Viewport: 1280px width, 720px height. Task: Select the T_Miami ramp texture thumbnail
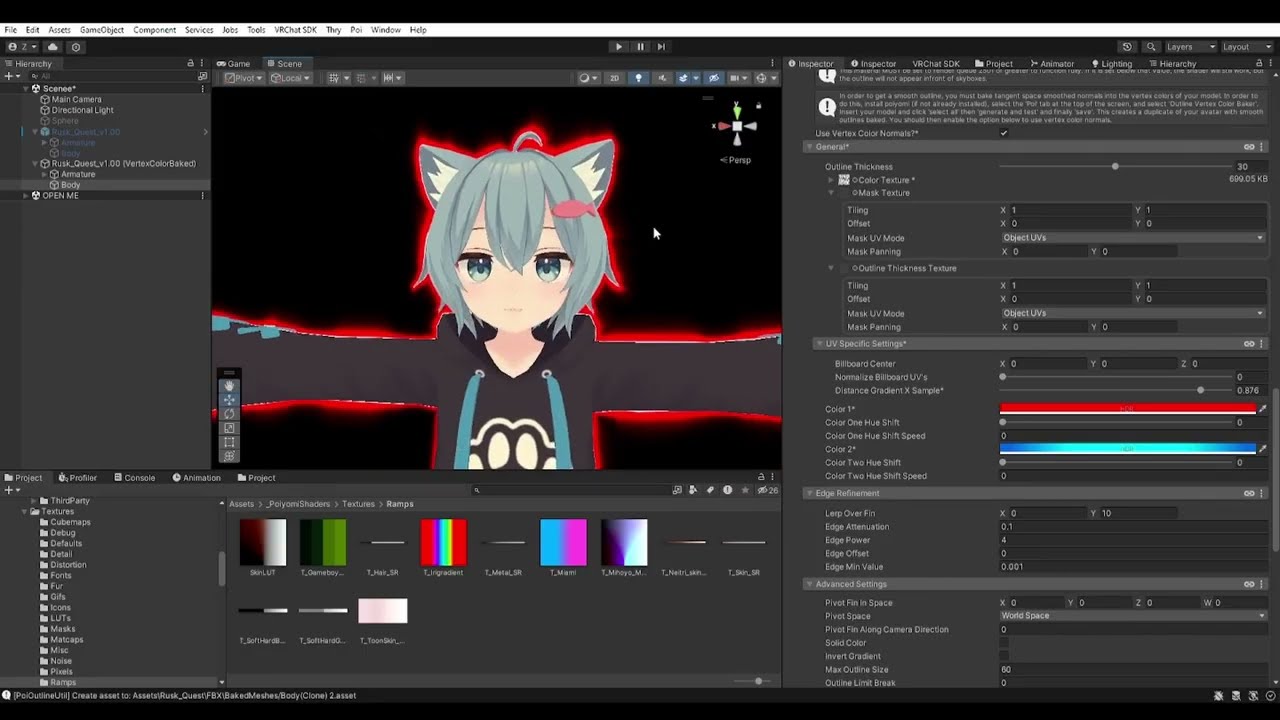pos(563,543)
